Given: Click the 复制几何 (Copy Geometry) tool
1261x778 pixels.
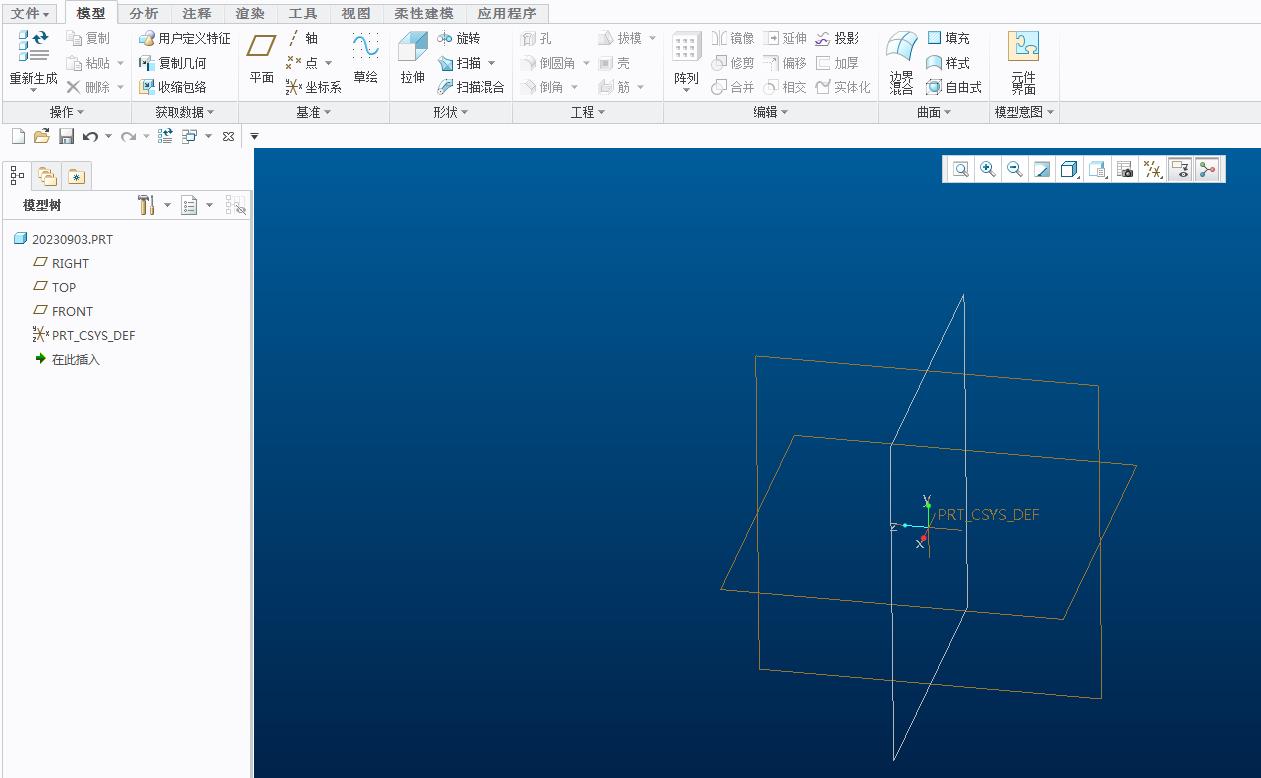Looking at the screenshot, I should pyautogui.click(x=172, y=62).
